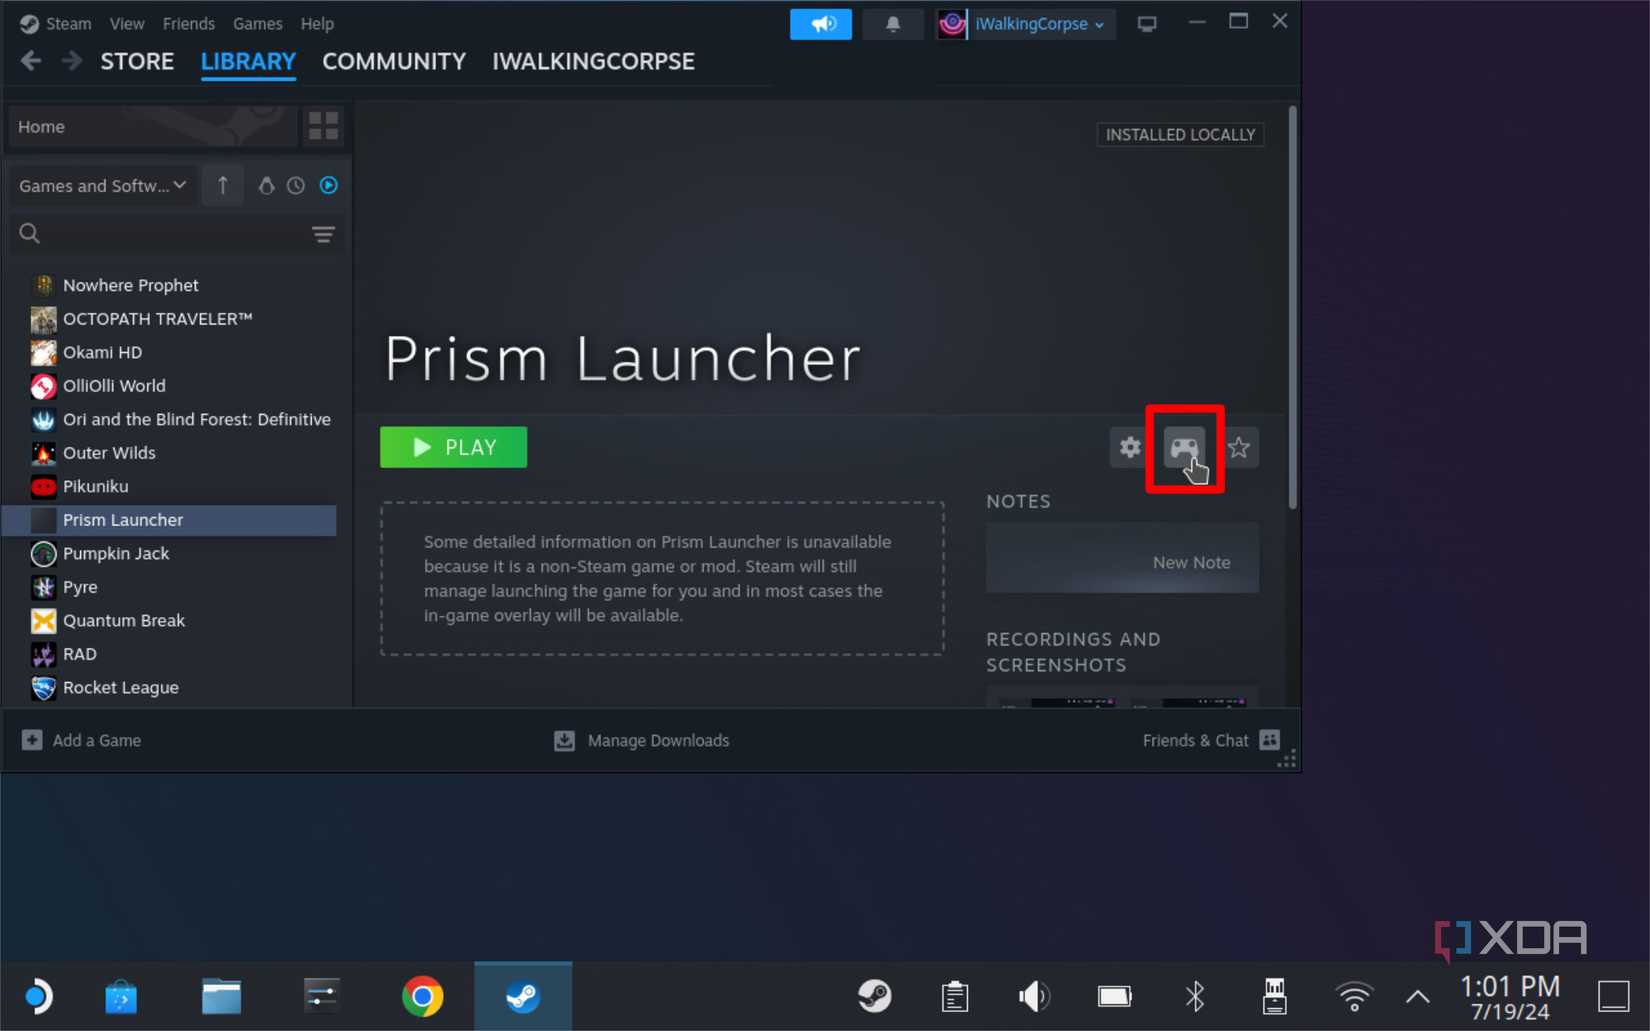
Task: Open the file manager from taskbar
Action: coord(221,996)
